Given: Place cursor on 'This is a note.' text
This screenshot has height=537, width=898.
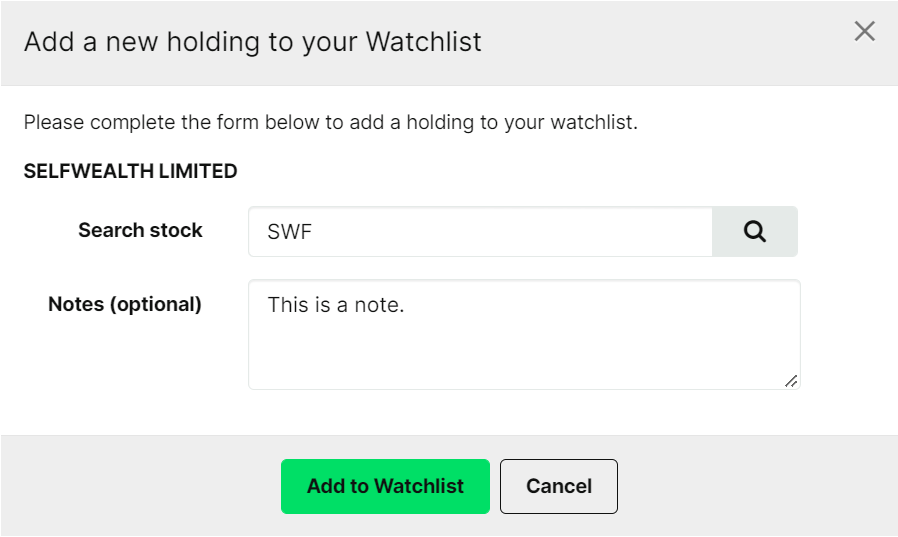Looking at the screenshot, I should click(x=336, y=305).
